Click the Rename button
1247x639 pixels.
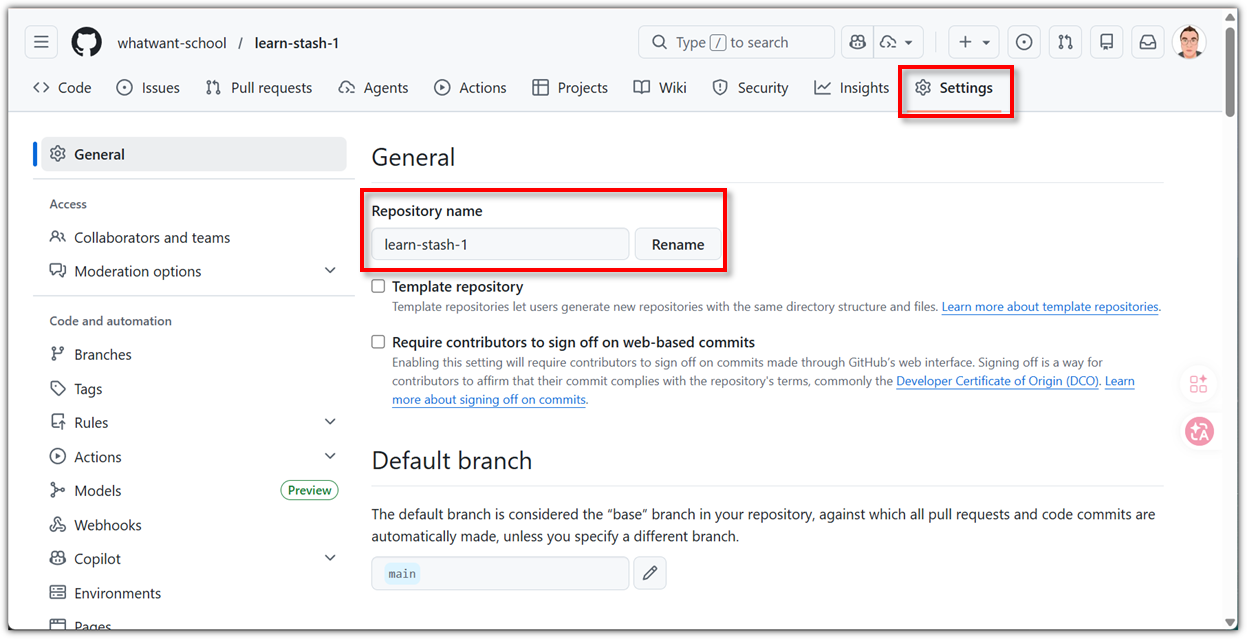click(x=678, y=244)
